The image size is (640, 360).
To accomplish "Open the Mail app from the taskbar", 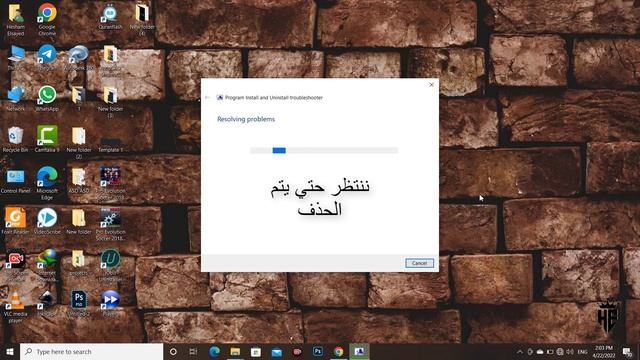I will [x=277, y=351].
